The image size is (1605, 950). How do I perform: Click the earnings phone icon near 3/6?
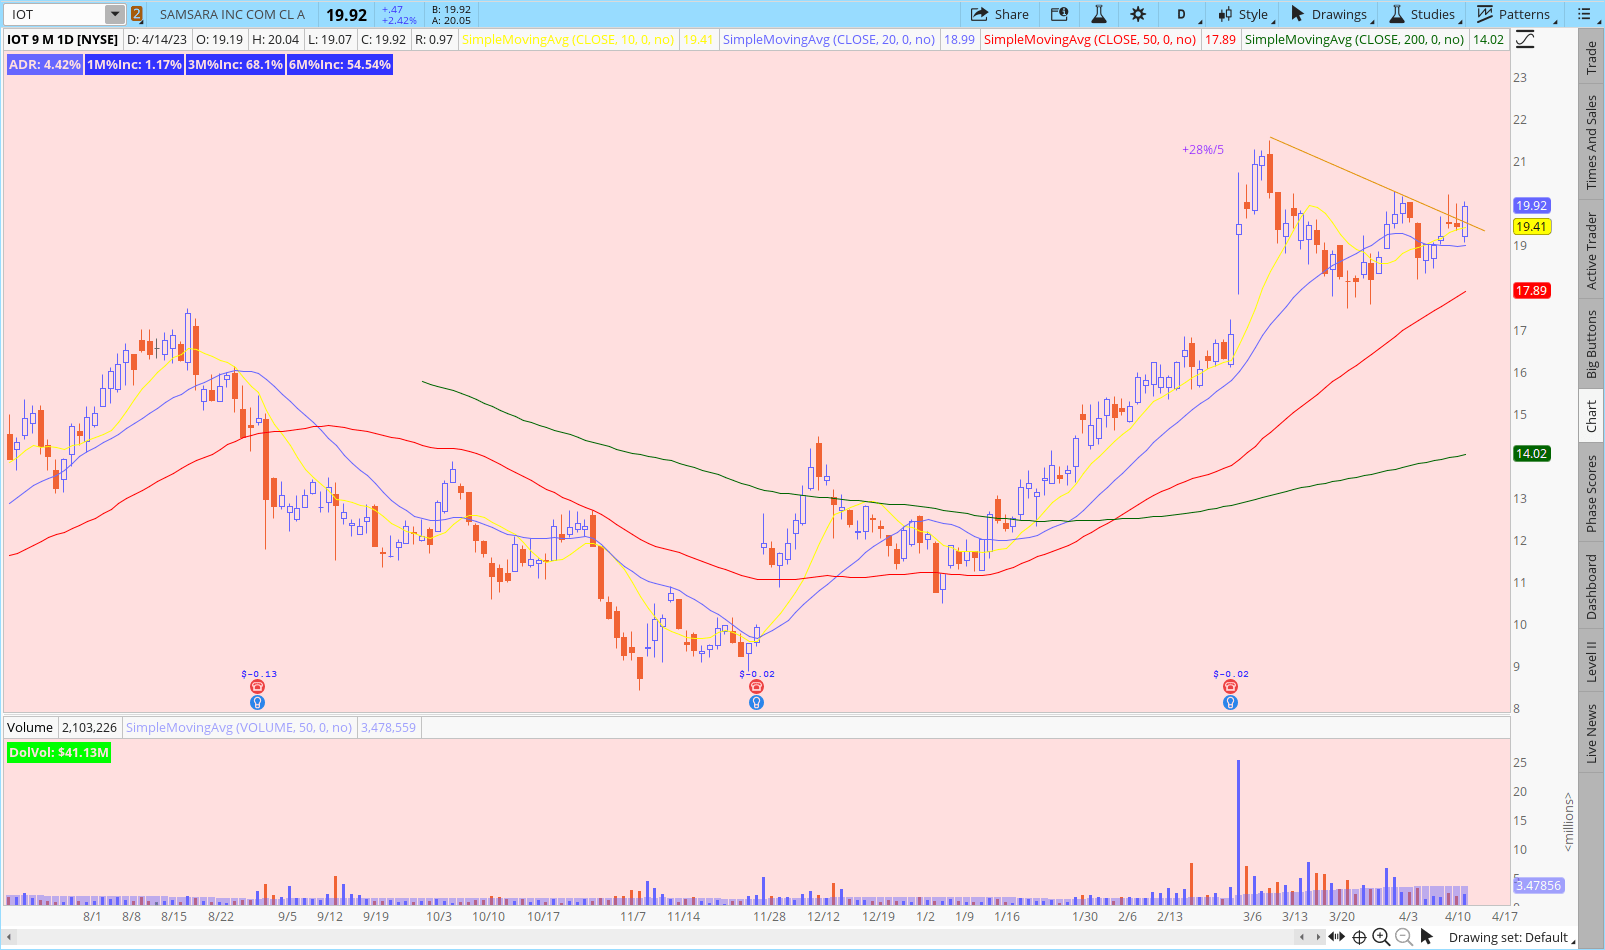(x=1230, y=687)
